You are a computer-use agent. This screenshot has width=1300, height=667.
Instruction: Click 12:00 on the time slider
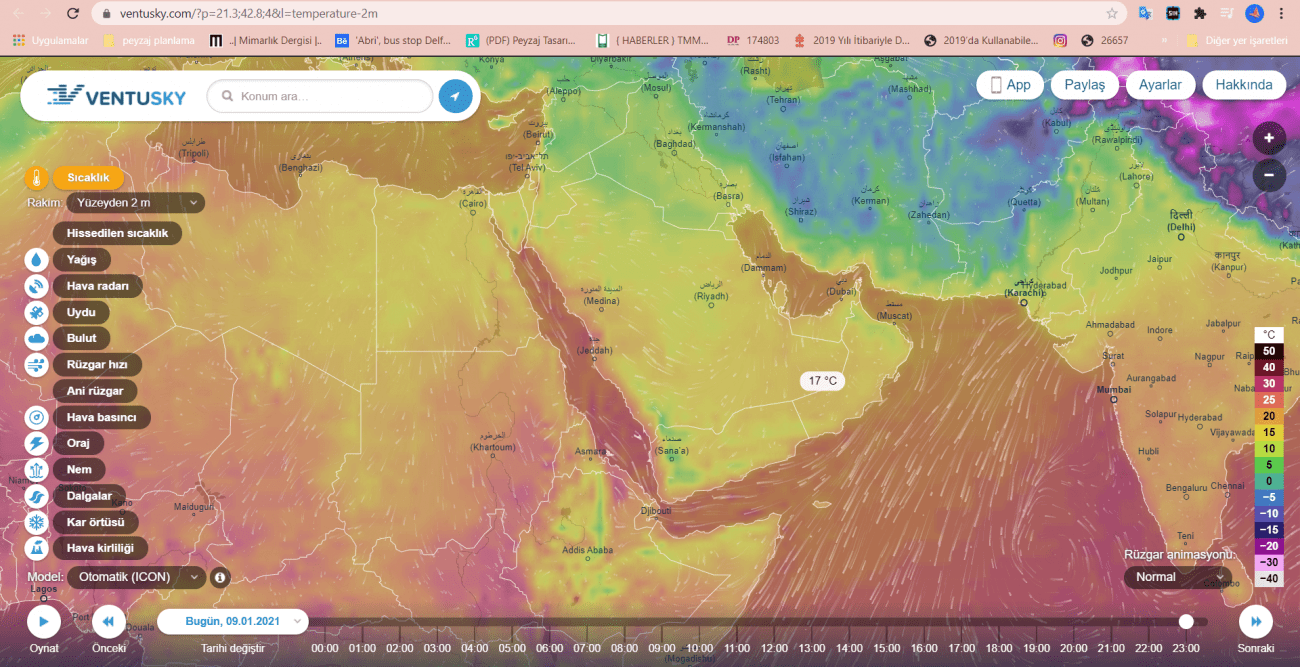pyautogui.click(x=774, y=648)
